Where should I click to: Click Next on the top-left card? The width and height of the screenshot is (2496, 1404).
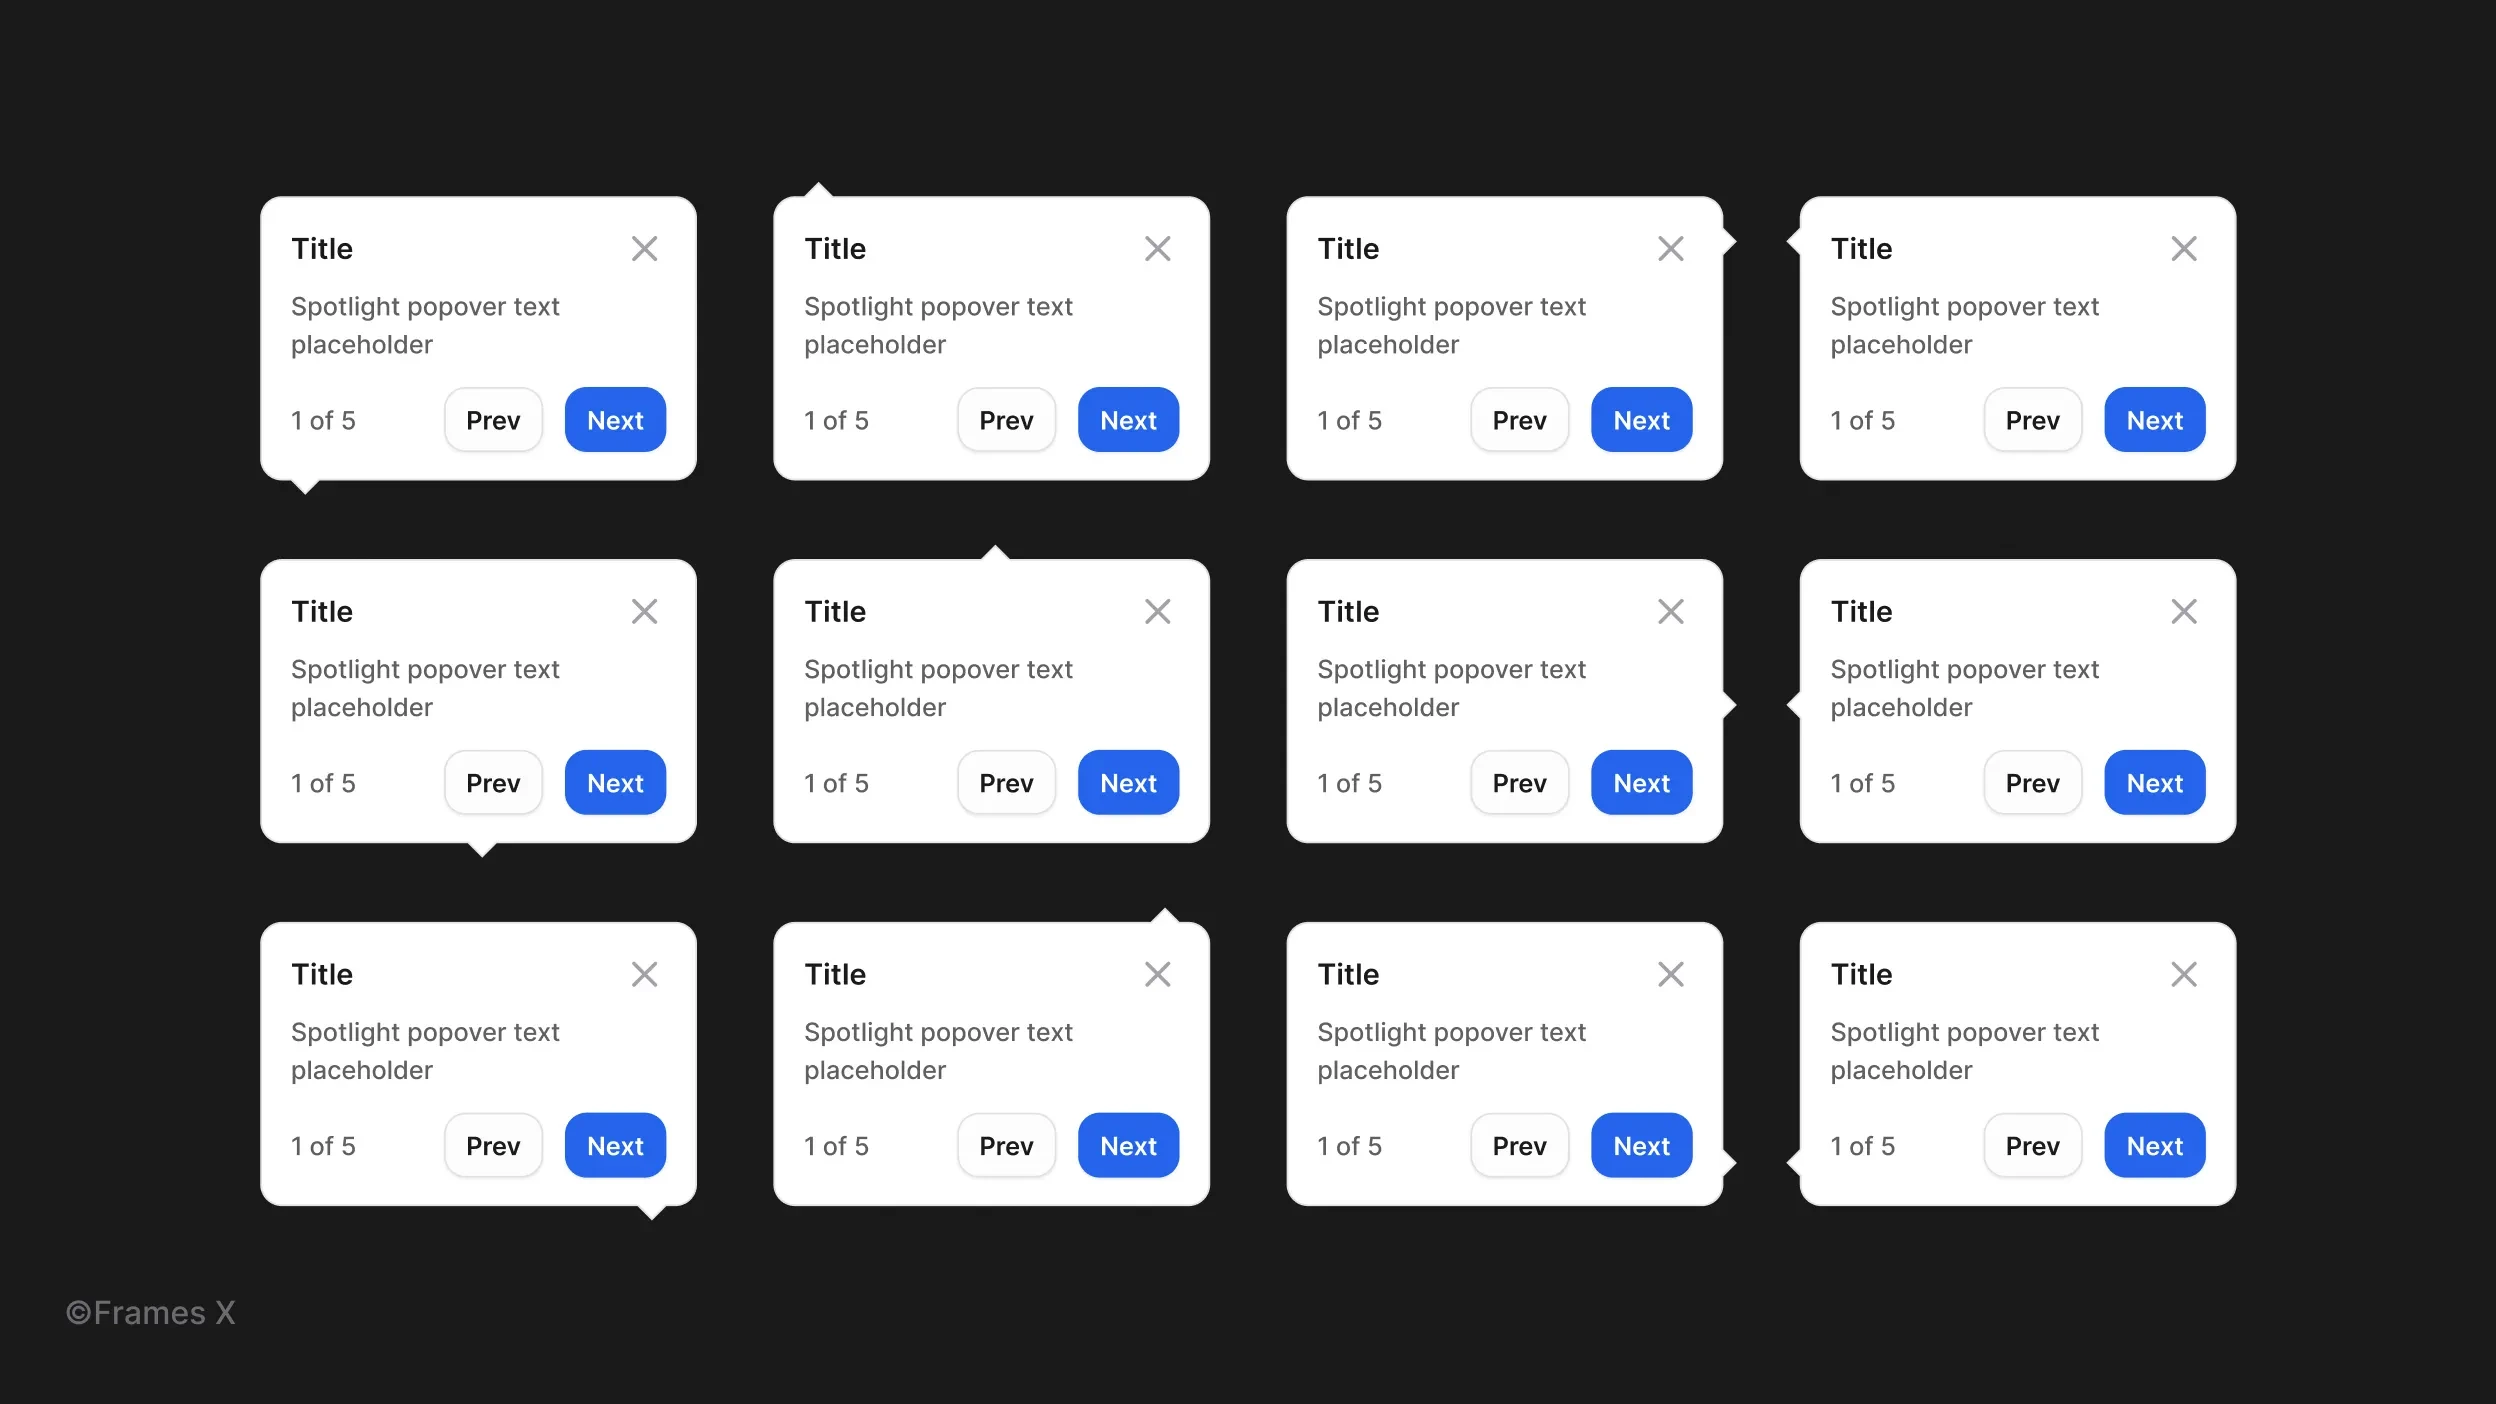(x=615, y=420)
